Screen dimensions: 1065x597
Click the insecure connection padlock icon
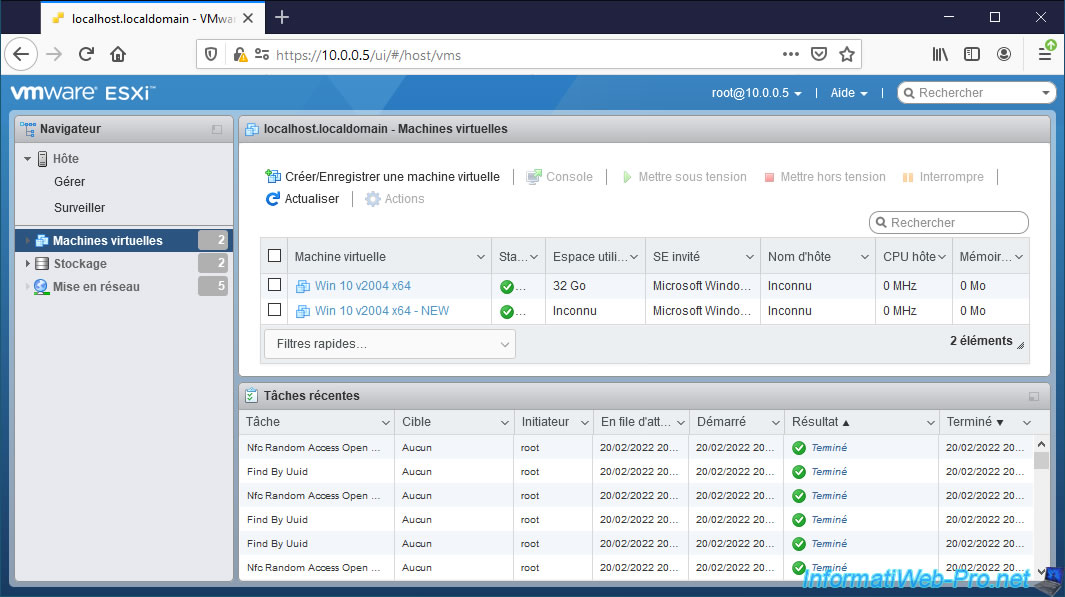point(240,54)
